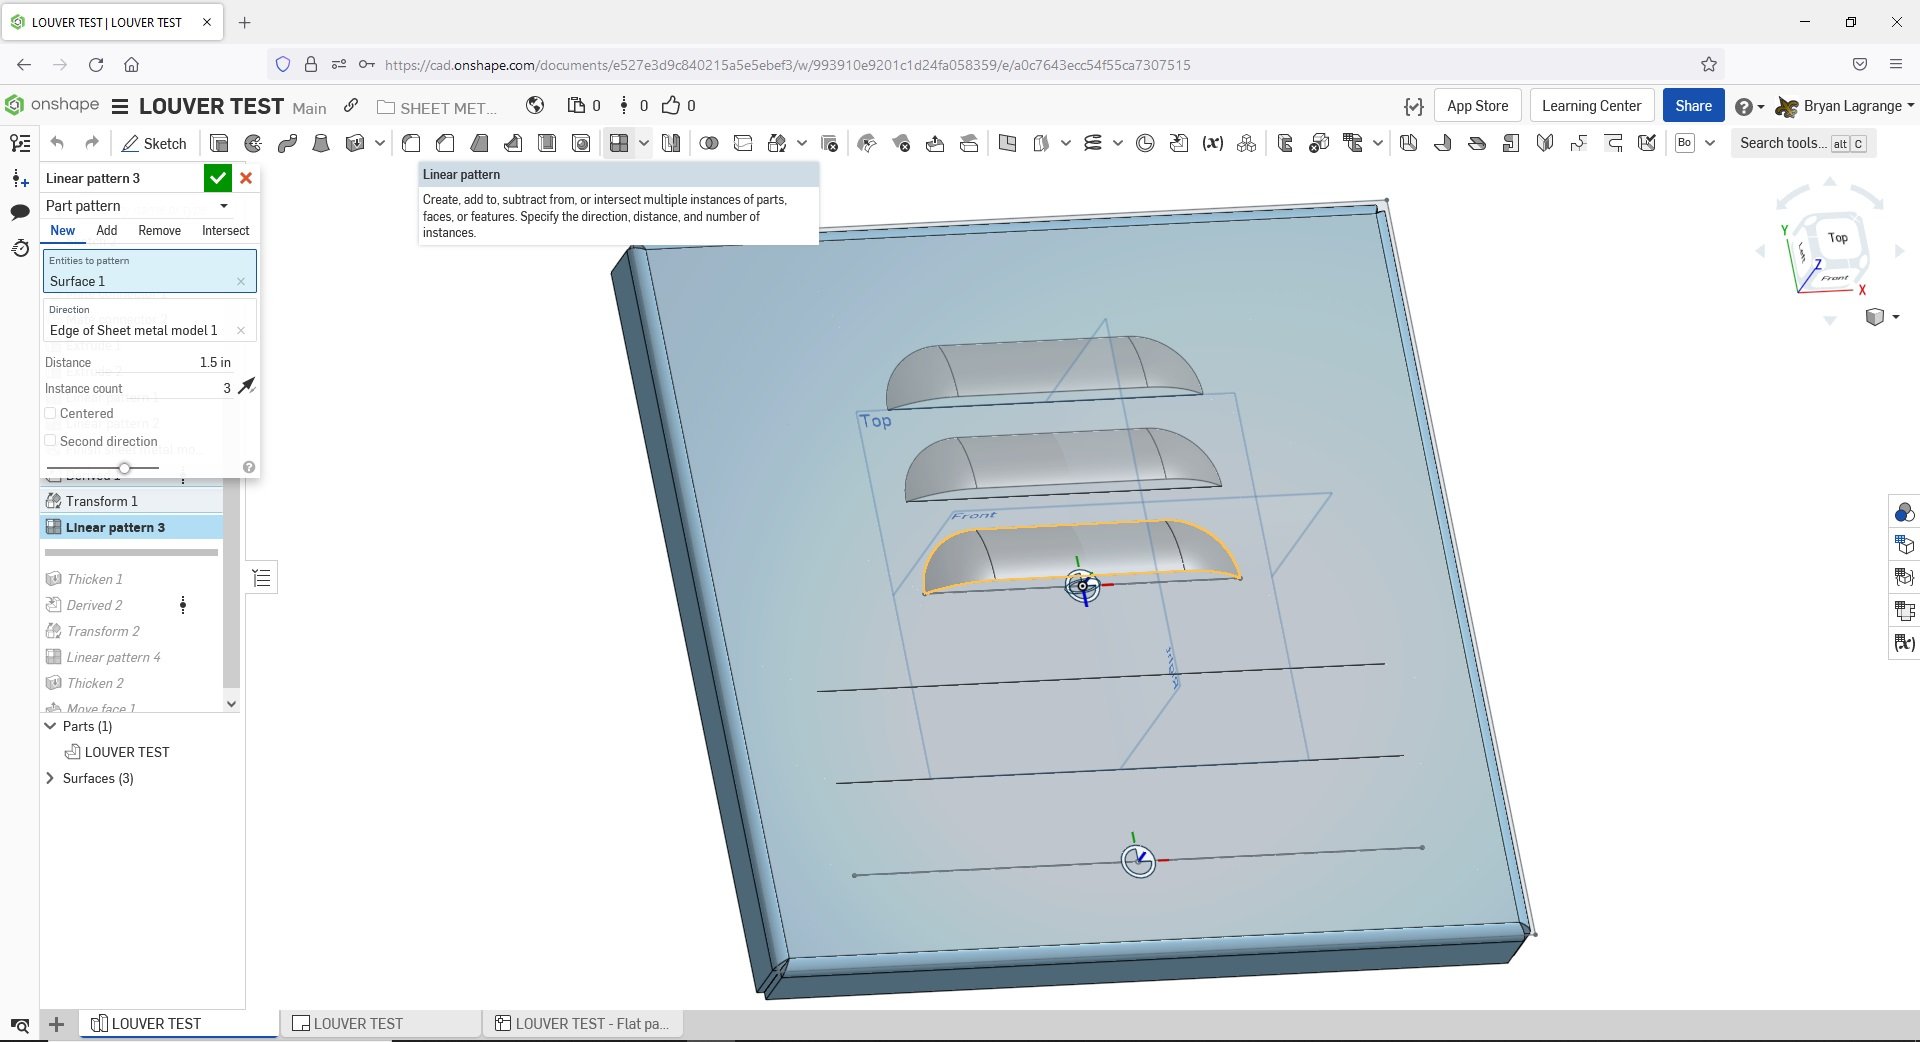Select the sheet metal Flange icon

point(1443,143)
